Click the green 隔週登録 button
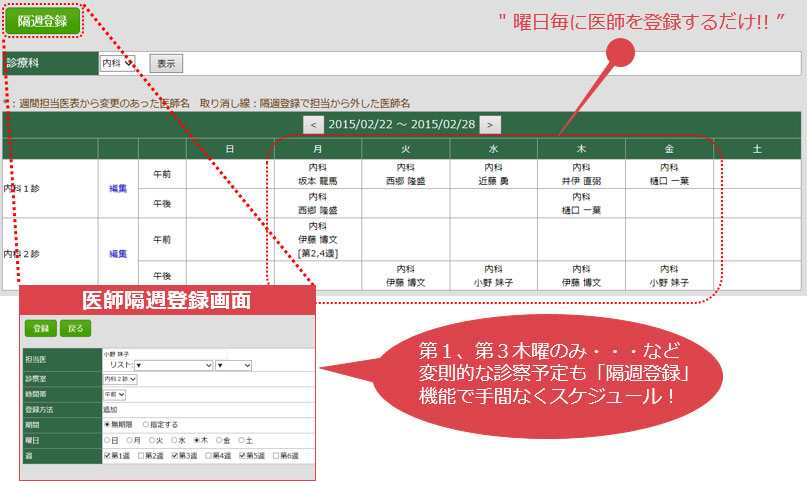The image size is (807, 481). (x=41, y=21)
